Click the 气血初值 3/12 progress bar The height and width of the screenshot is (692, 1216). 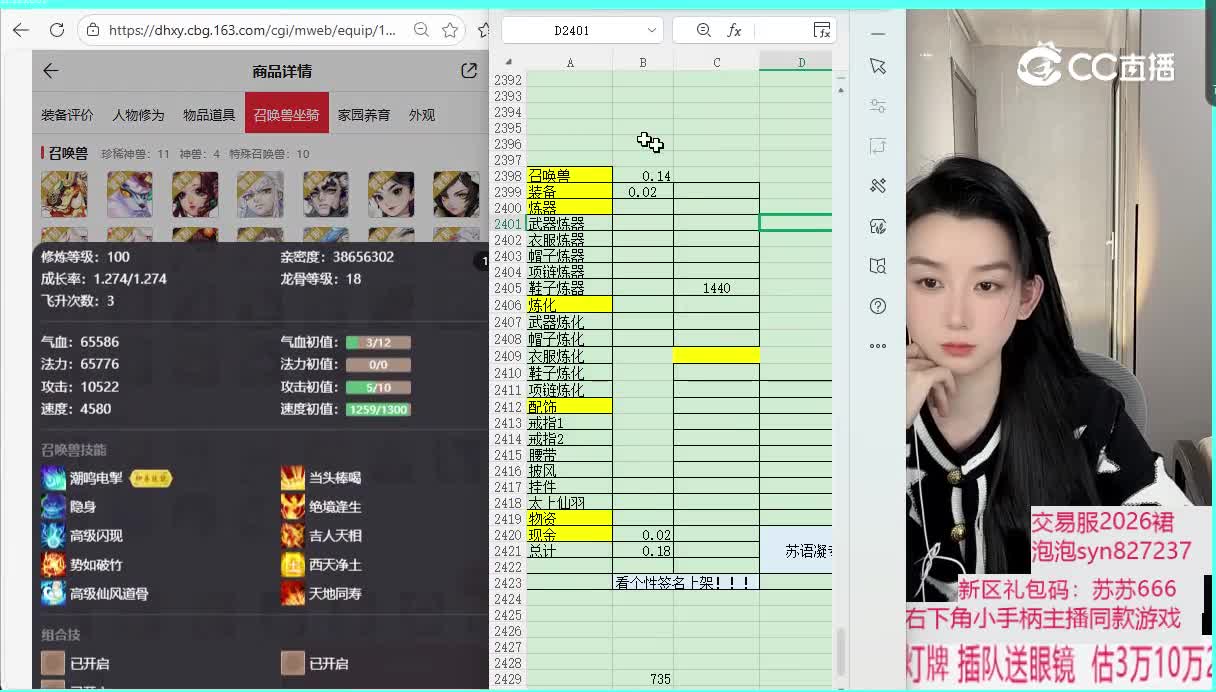(x=378, y=342)
